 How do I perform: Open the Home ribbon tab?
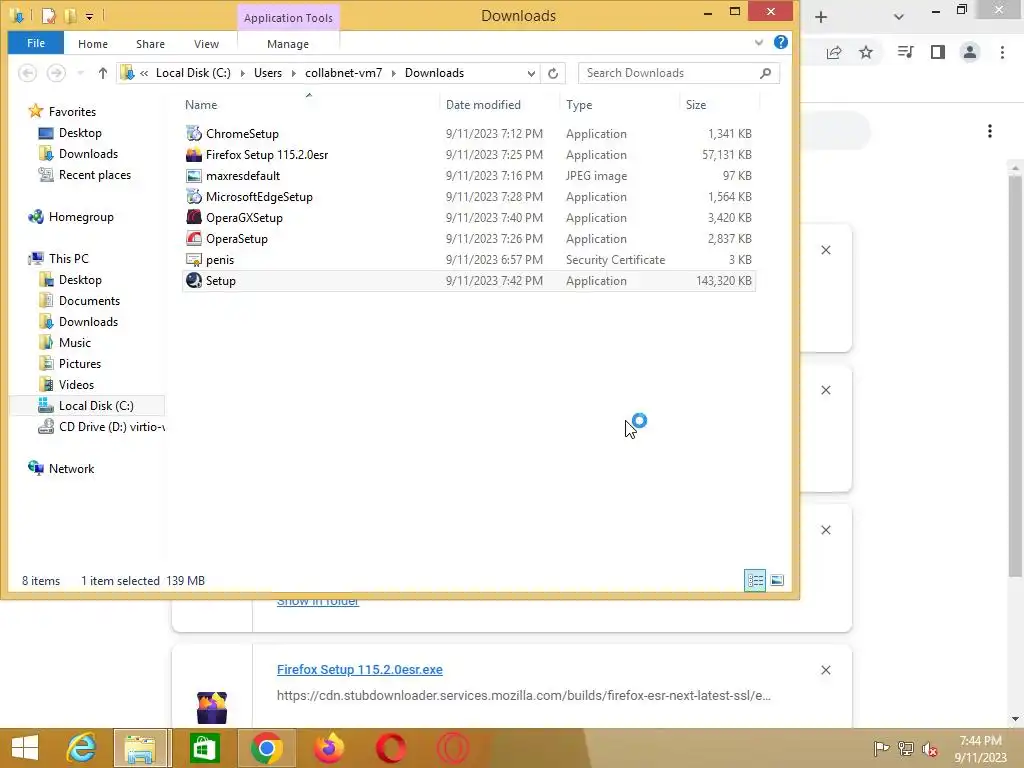pos(93,44)
